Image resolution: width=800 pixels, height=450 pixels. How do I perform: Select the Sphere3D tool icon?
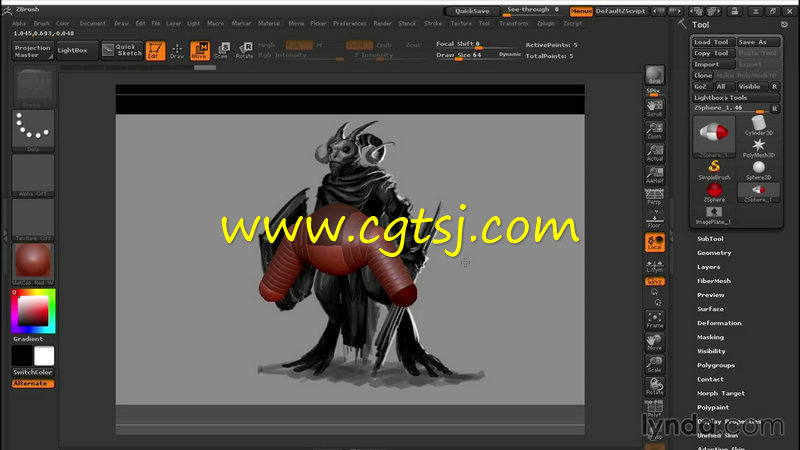click(759, 170)
